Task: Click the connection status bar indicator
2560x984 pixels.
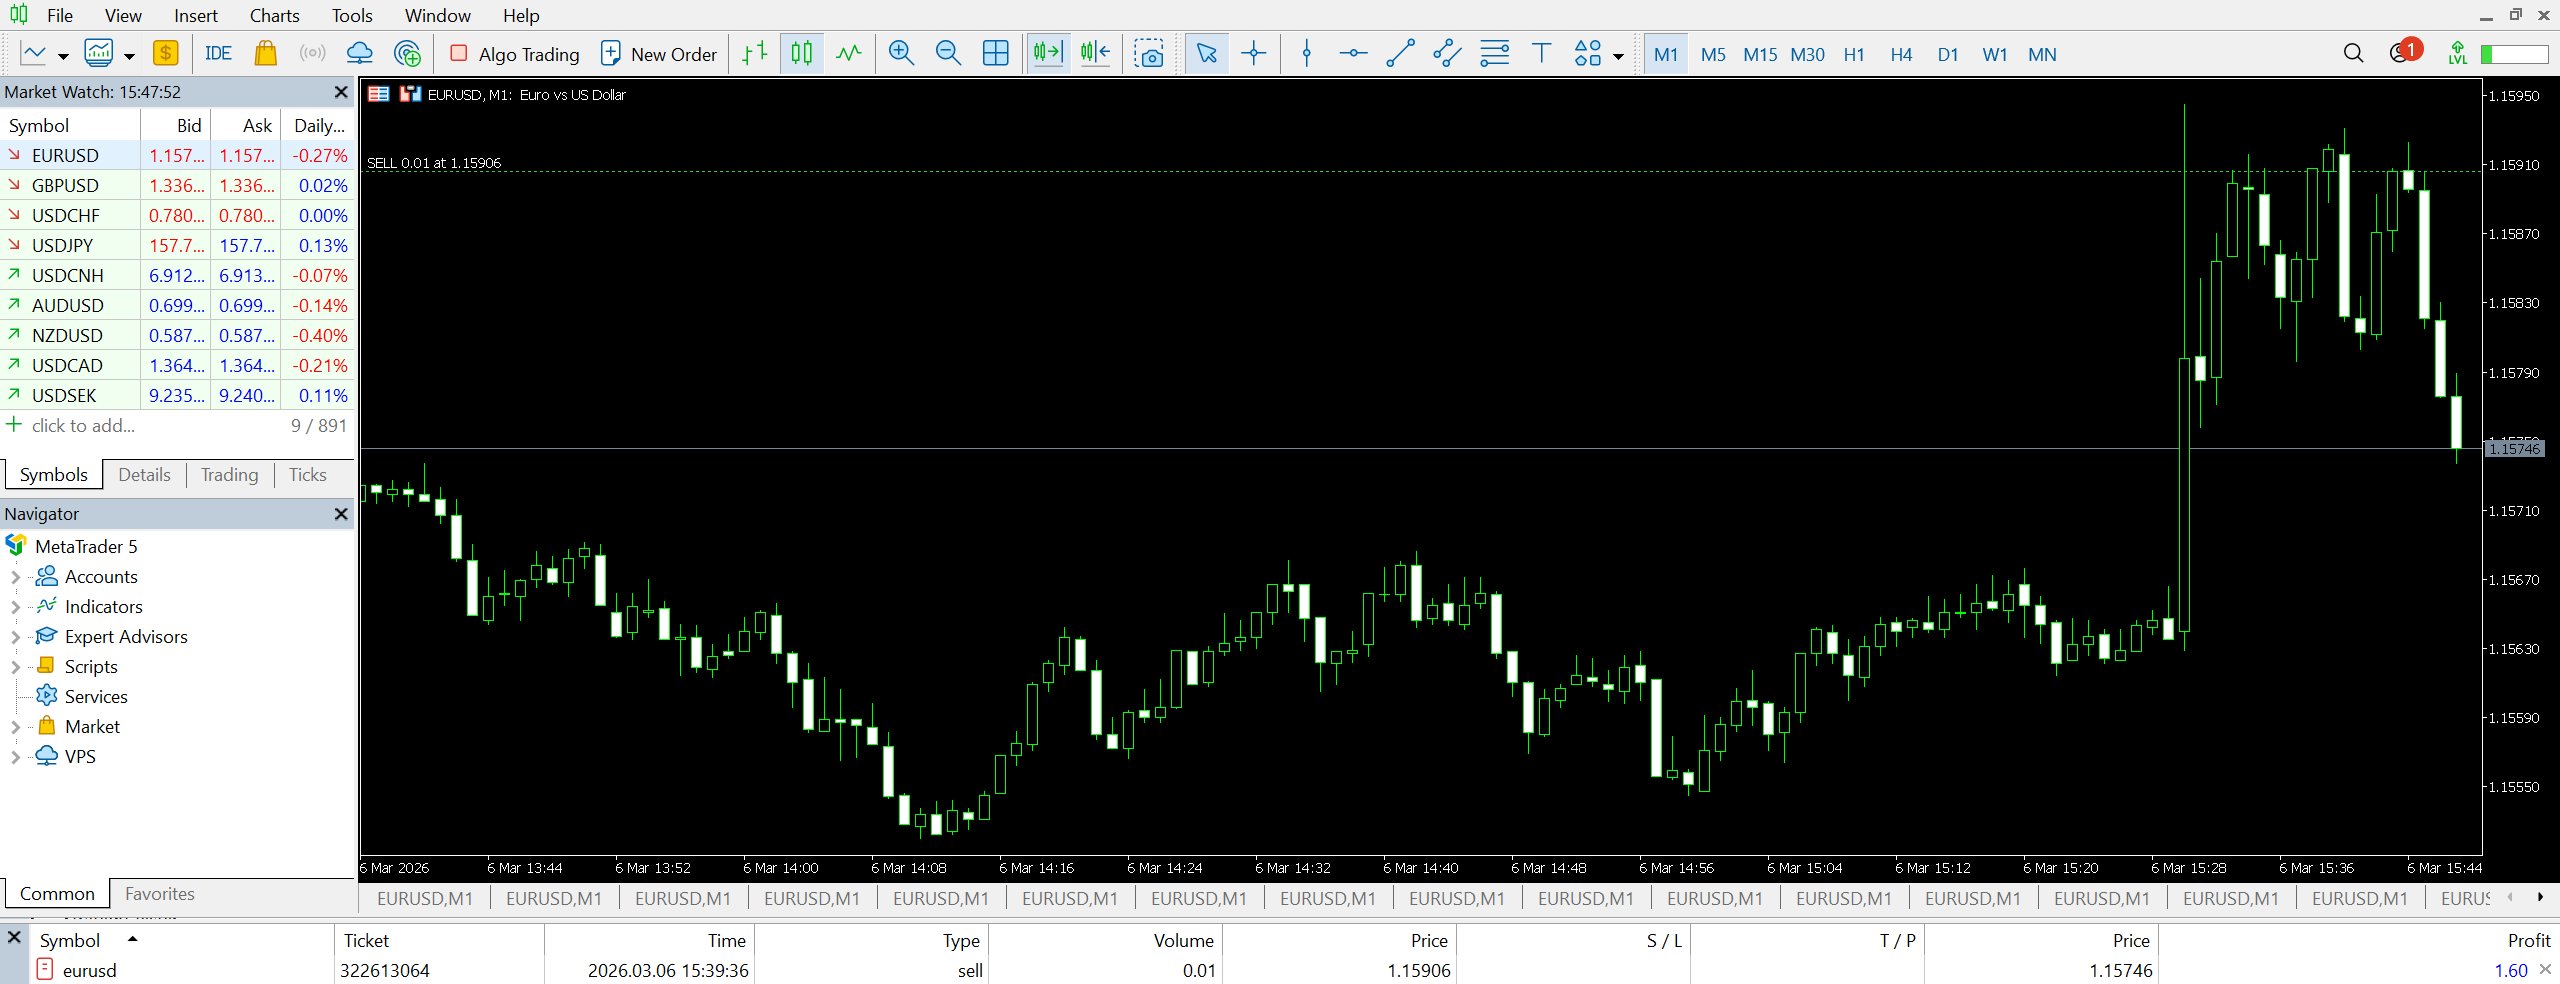Action: pos(2514,54)
